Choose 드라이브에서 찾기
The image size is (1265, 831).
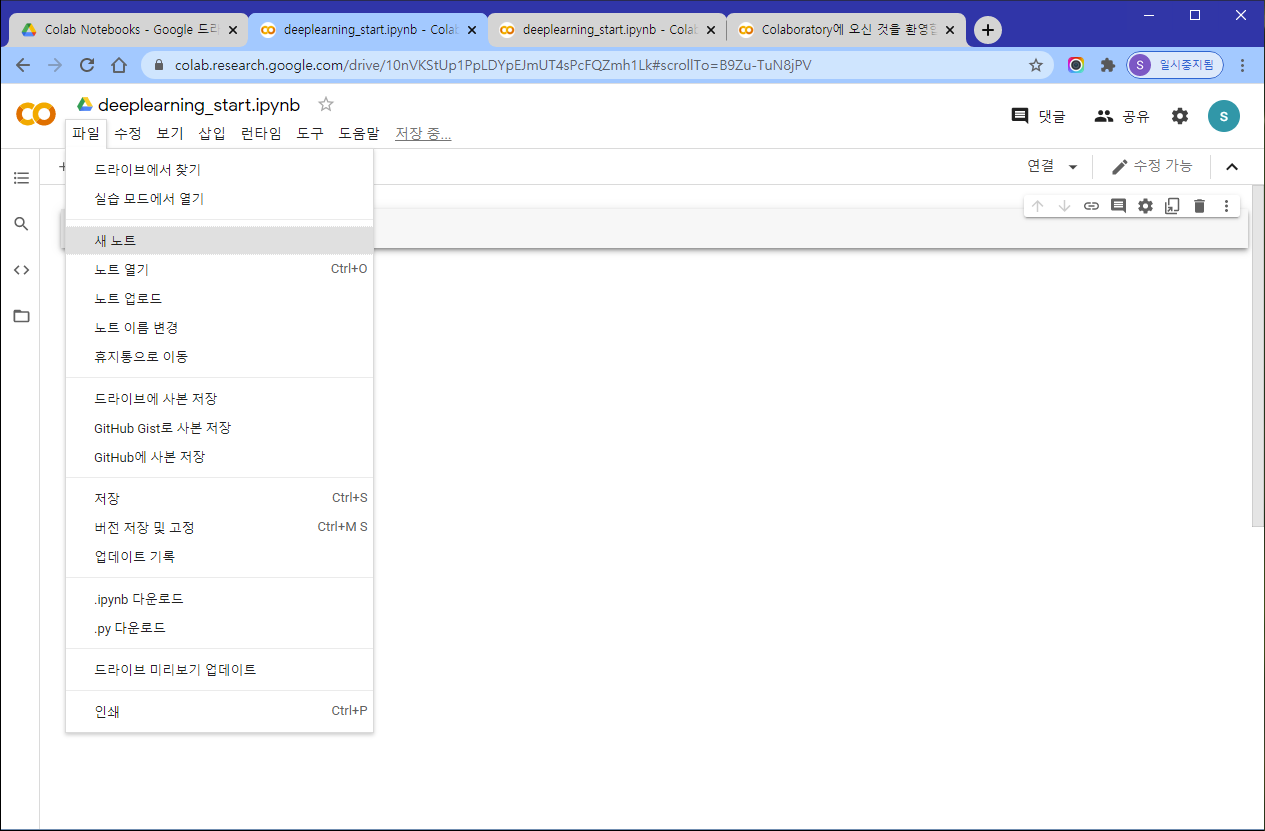(219, 170)
